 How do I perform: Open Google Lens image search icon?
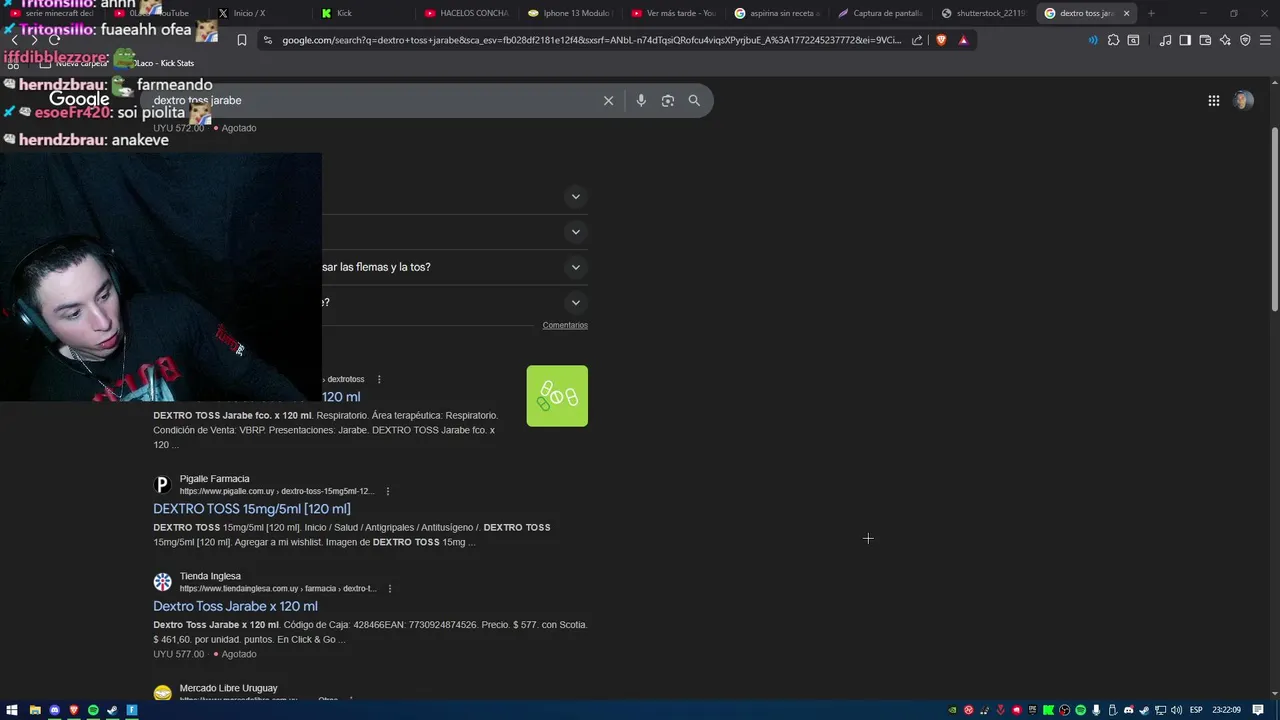pos(668,100)
